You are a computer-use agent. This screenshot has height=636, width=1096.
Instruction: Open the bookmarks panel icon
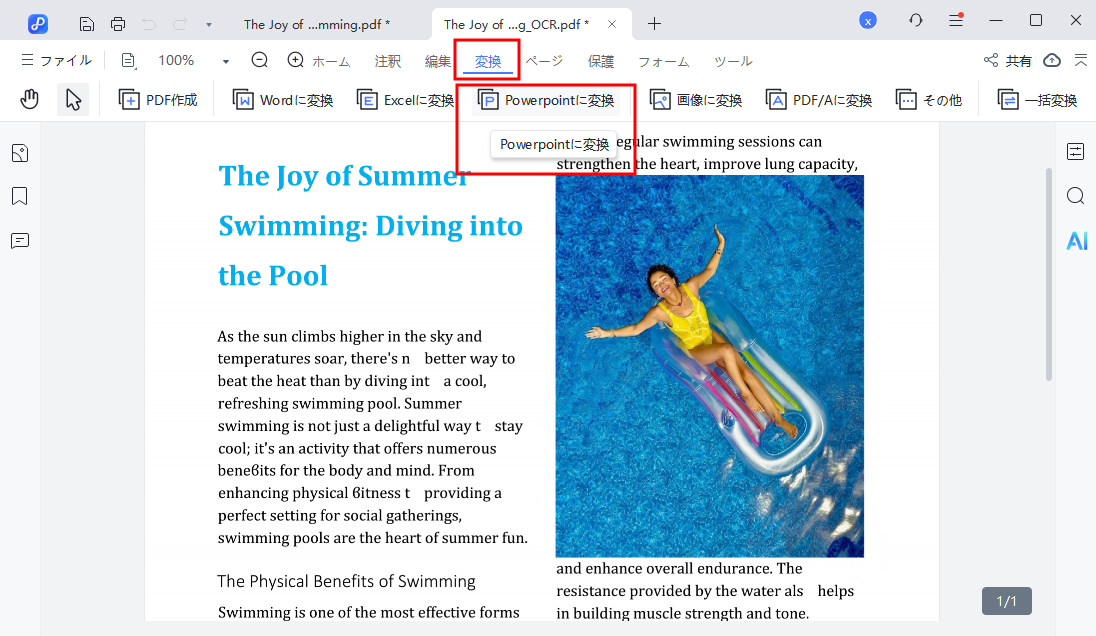[x=20, y=196]
